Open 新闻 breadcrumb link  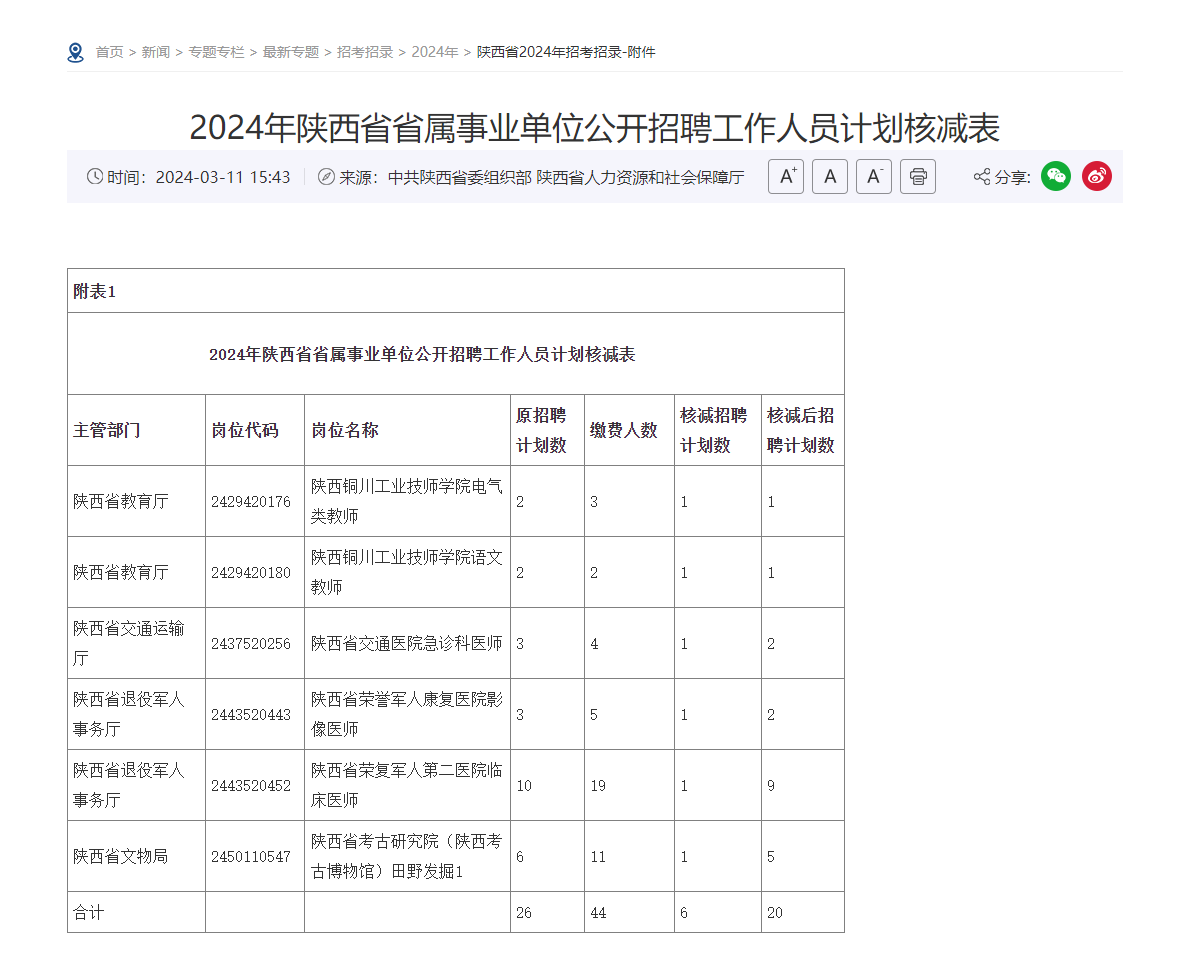point(155,52)
